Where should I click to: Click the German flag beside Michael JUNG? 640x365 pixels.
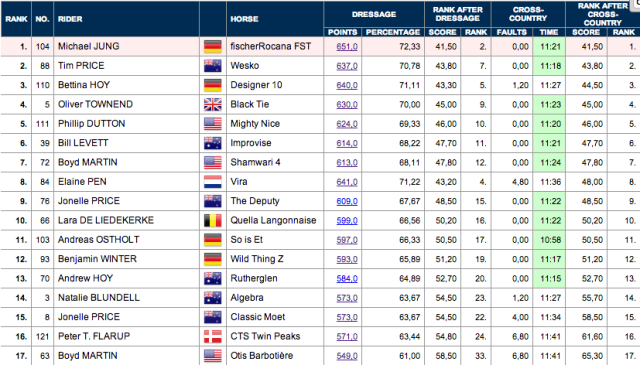tap(213, 47)
